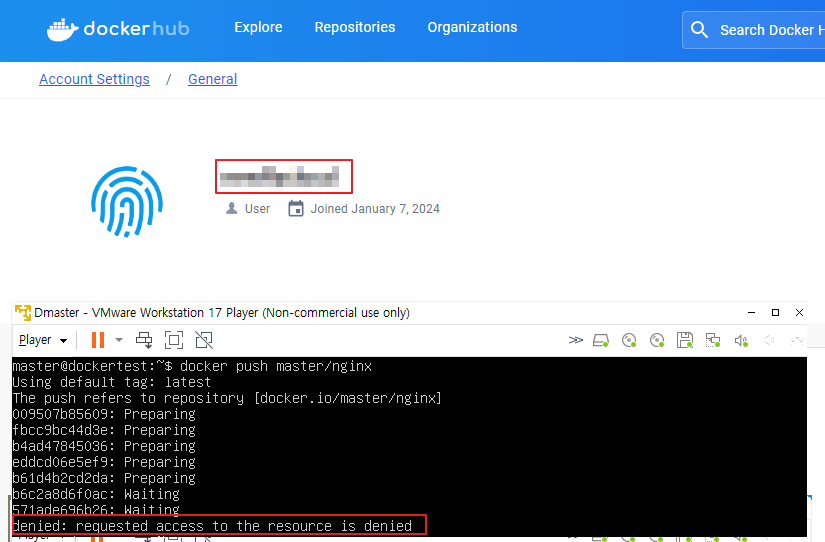Minimize the Dmaster VMware window
Screen dimensions: 825x542
click(x=751, y=313)
